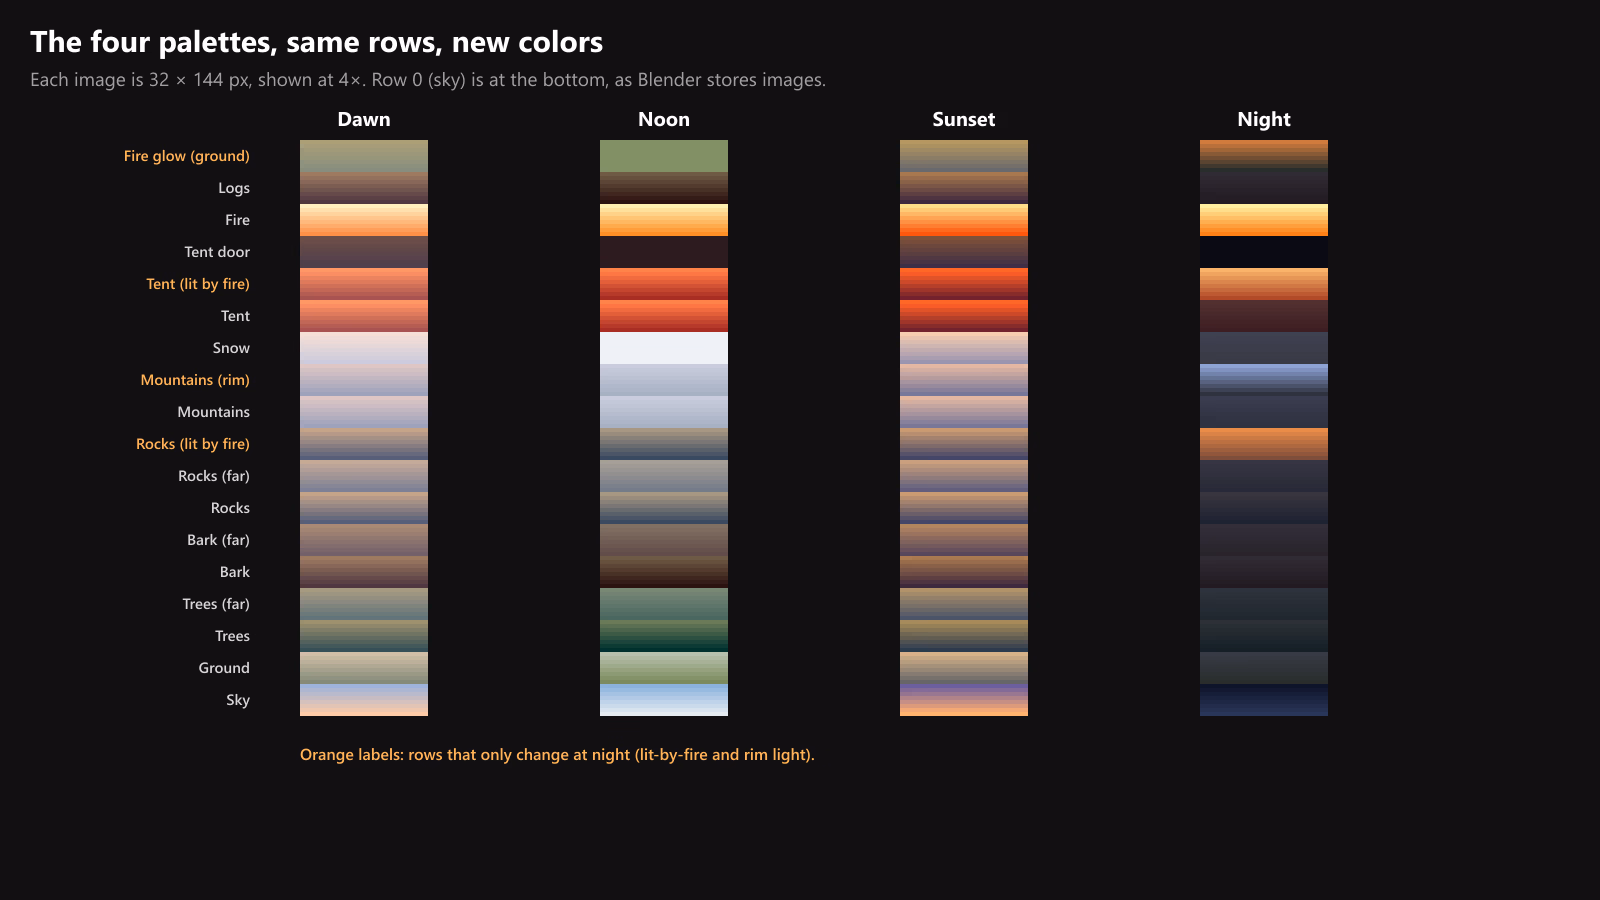Click the Trees (far) label

216,604
